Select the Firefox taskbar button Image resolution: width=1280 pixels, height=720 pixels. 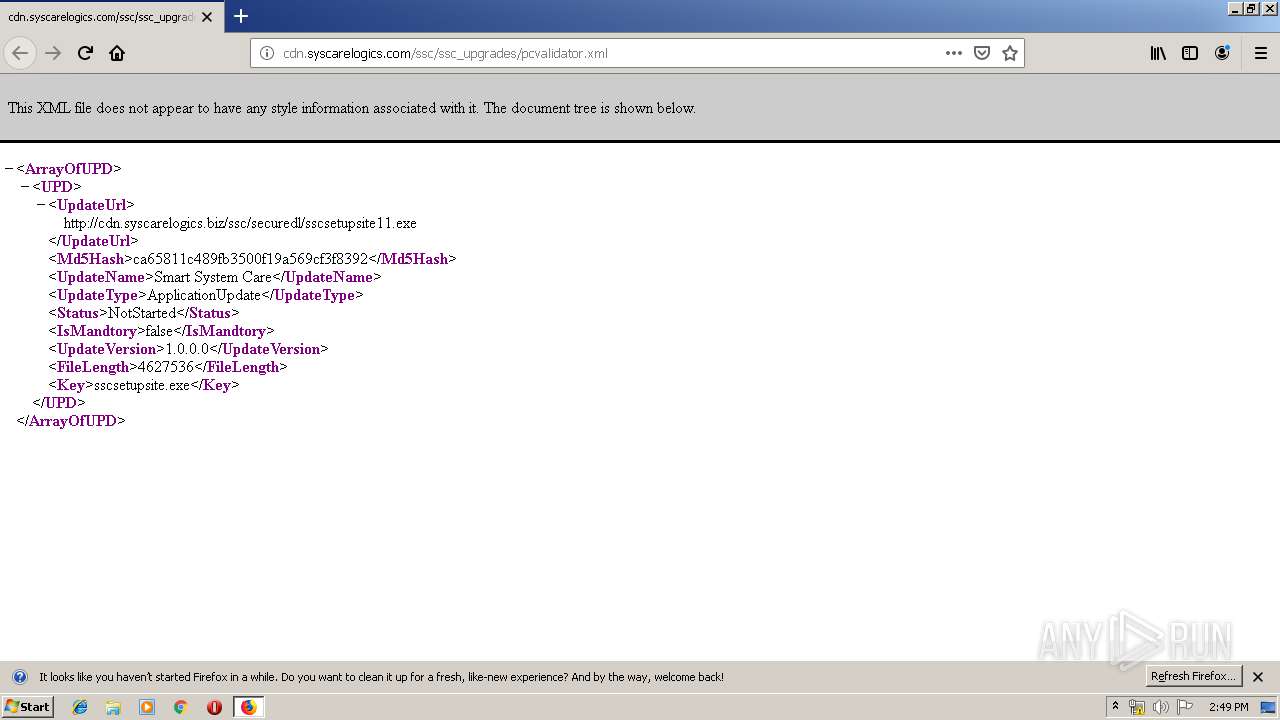248,707
